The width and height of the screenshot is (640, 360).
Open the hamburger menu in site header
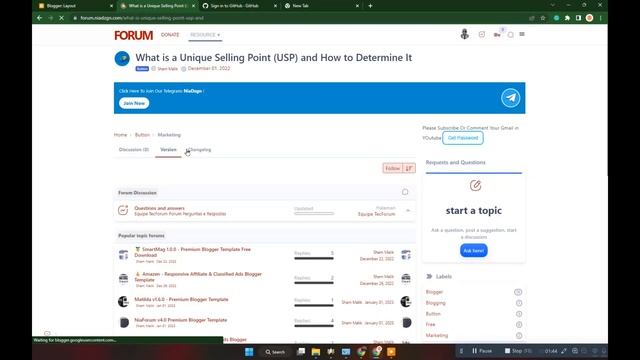click(x=522, y=34)
